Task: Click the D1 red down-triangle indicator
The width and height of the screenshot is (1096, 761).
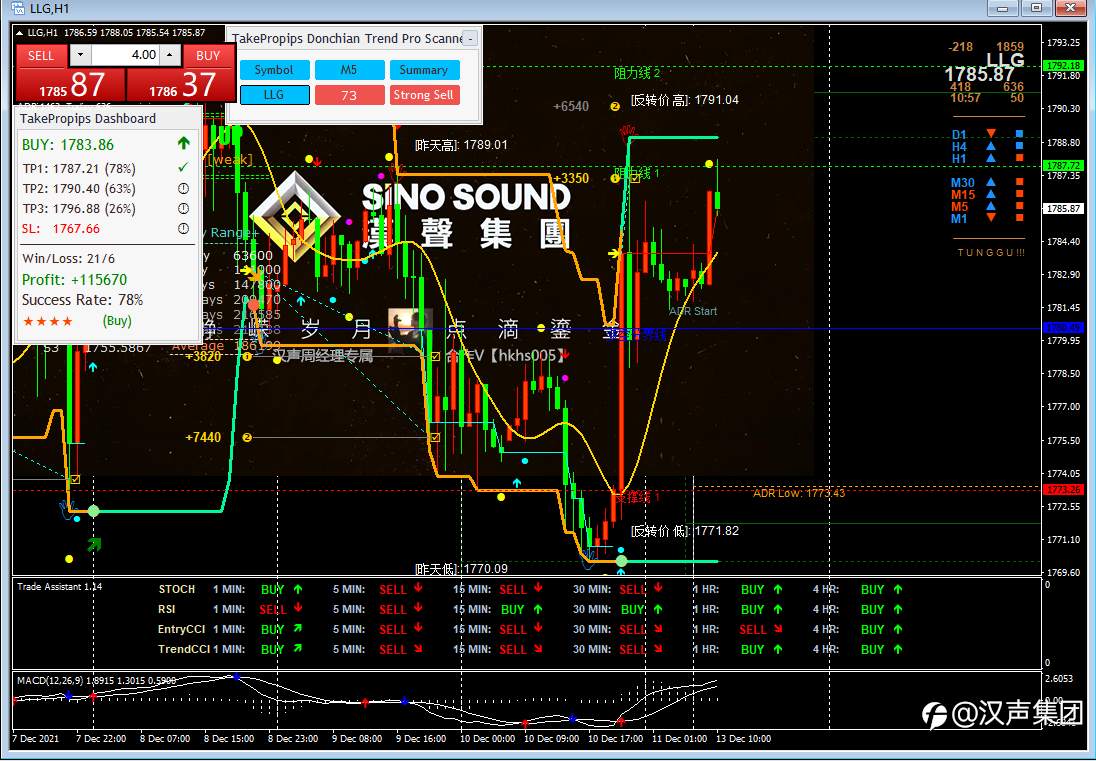Action: click(x=991, y=133)
